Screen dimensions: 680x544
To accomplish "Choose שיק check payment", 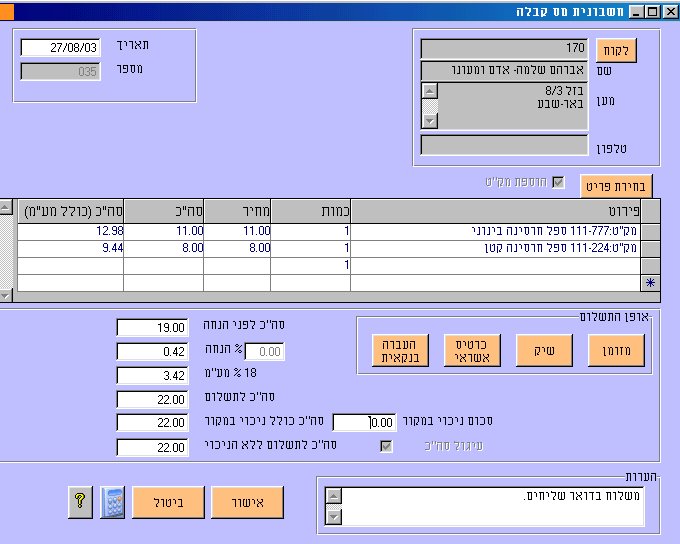I will point(544,351).
